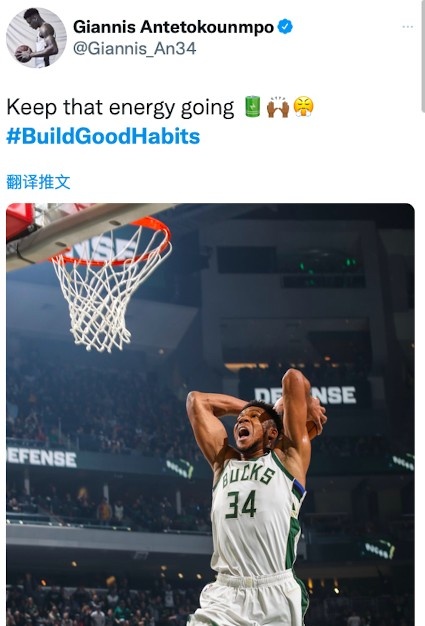Open the Giannis Antetokounmpo display name

[x=174, y=27]
